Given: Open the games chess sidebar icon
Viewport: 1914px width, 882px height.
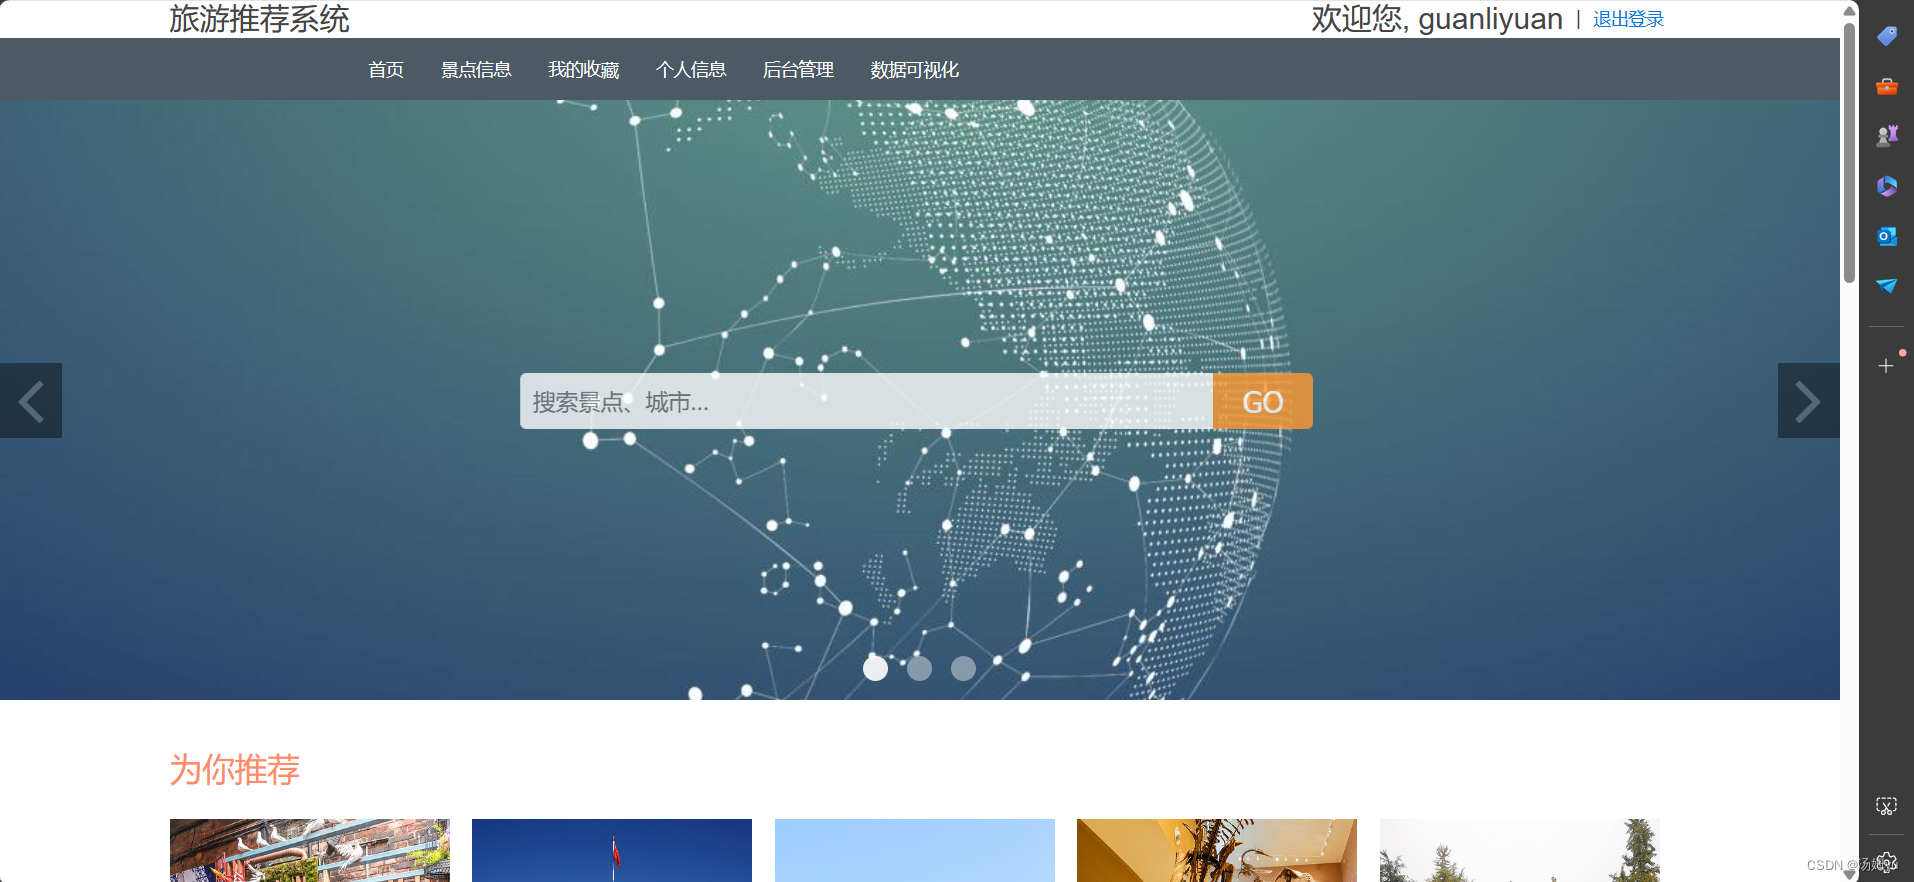Looking at the screenshot, I should (x=1887, y=136).
